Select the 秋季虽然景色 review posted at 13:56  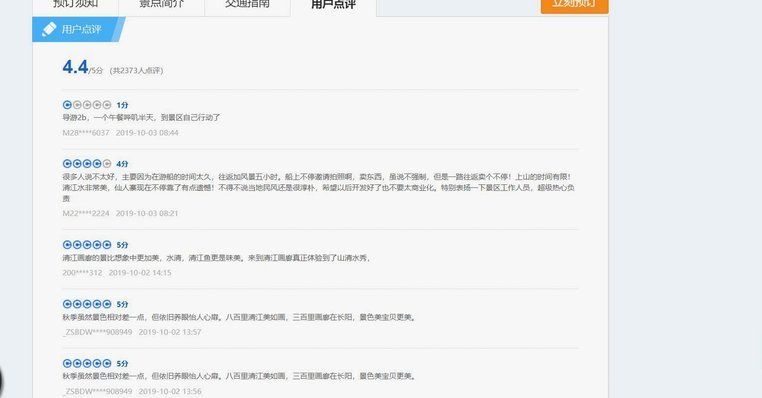[x=239, y=376]
